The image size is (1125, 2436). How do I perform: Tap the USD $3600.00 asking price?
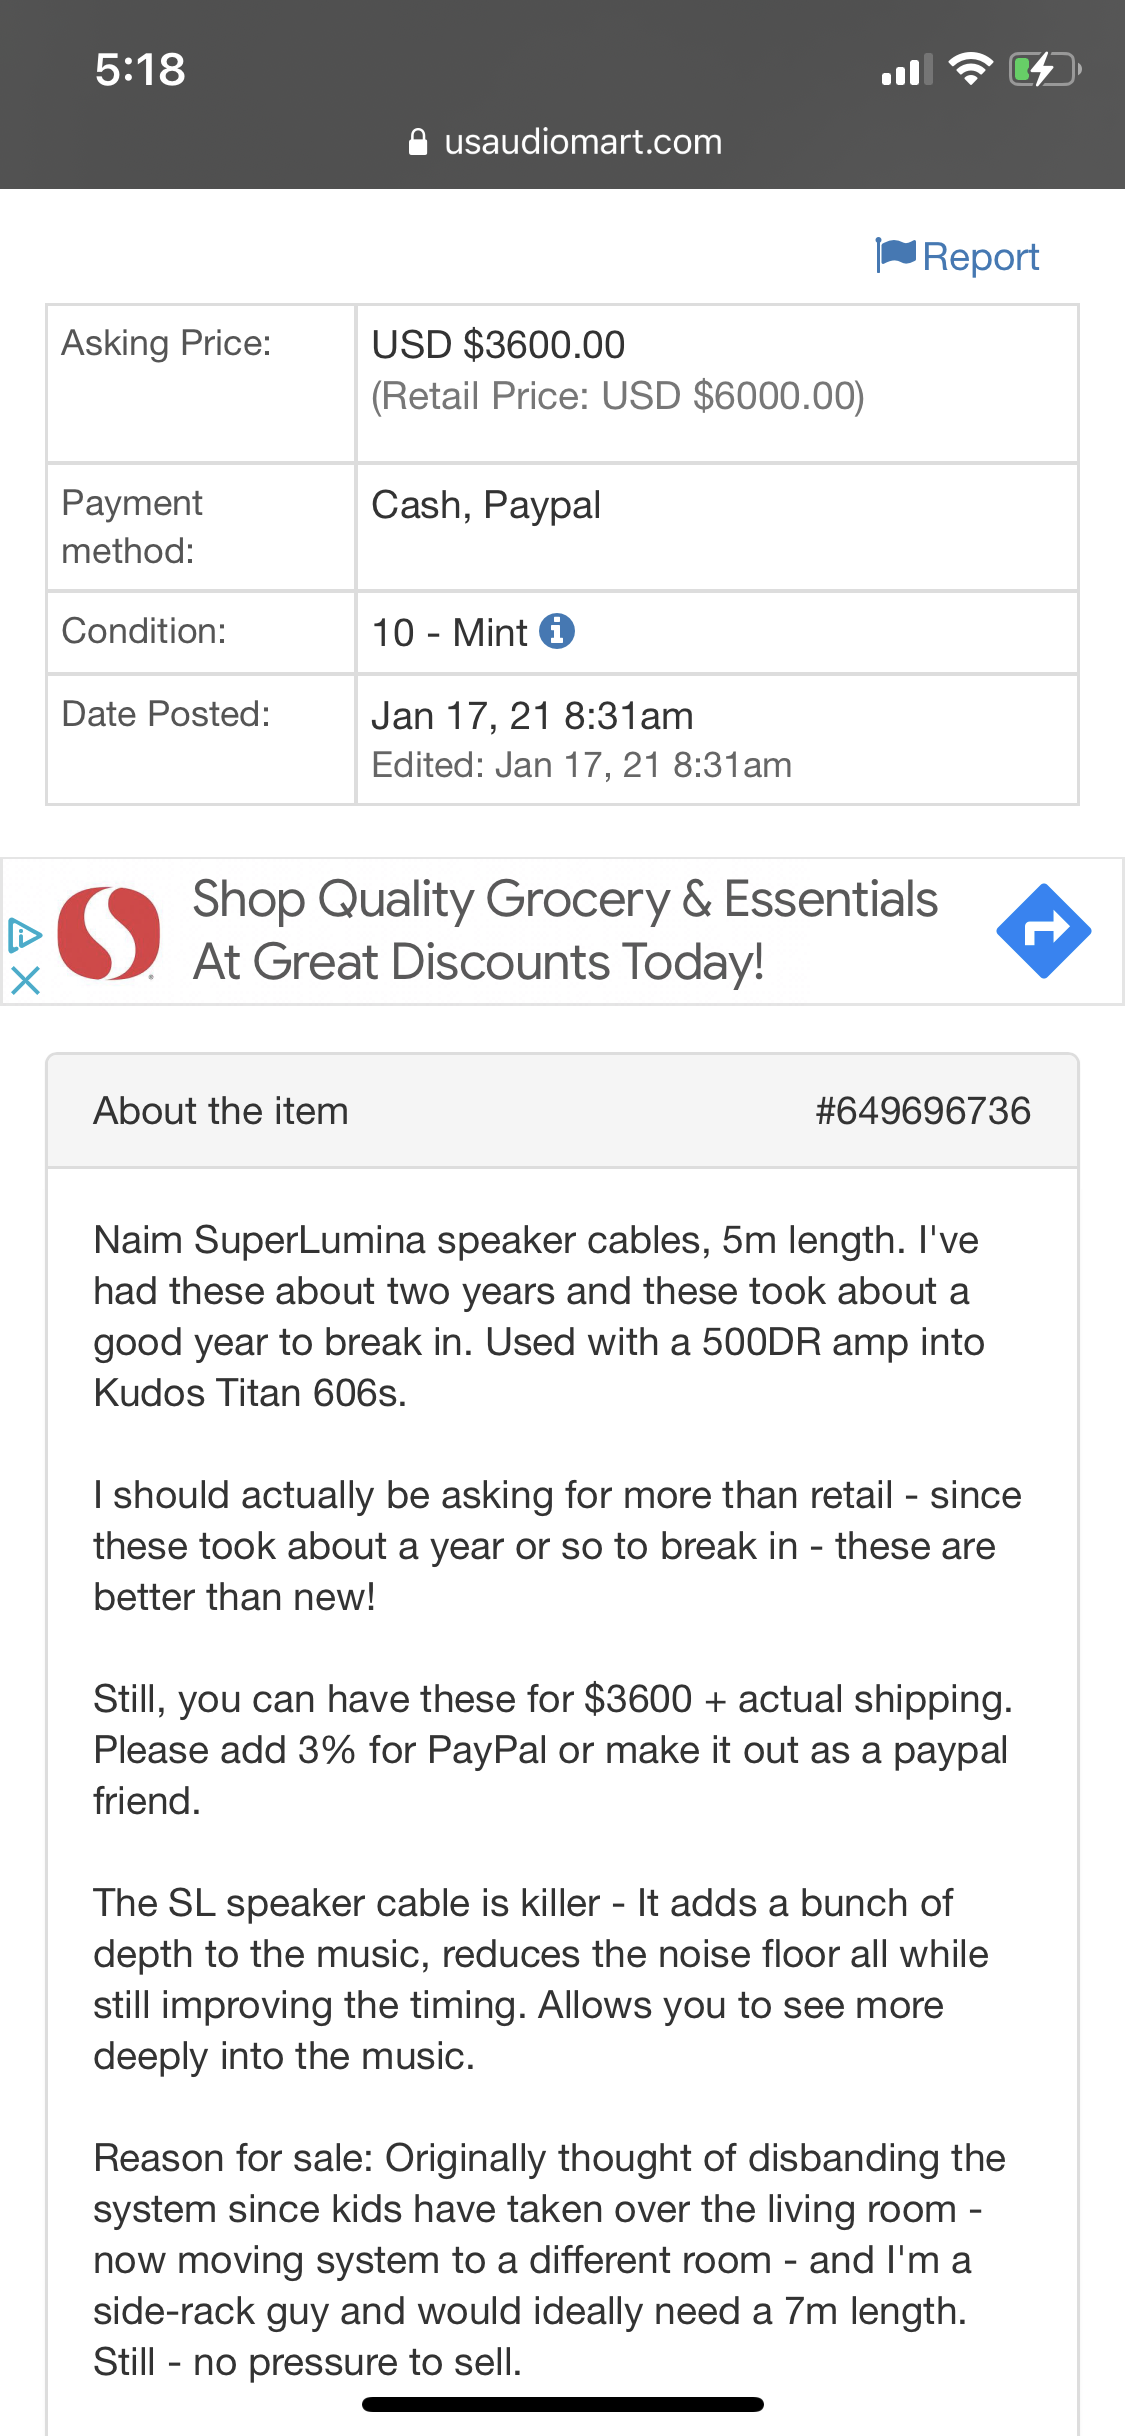(x=498, y=345)
